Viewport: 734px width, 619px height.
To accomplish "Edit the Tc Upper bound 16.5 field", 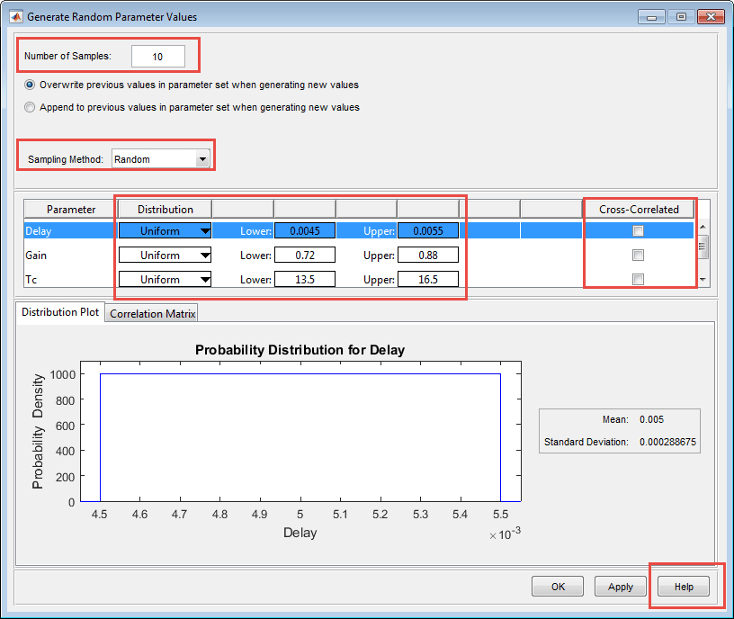I will (428, 280).
